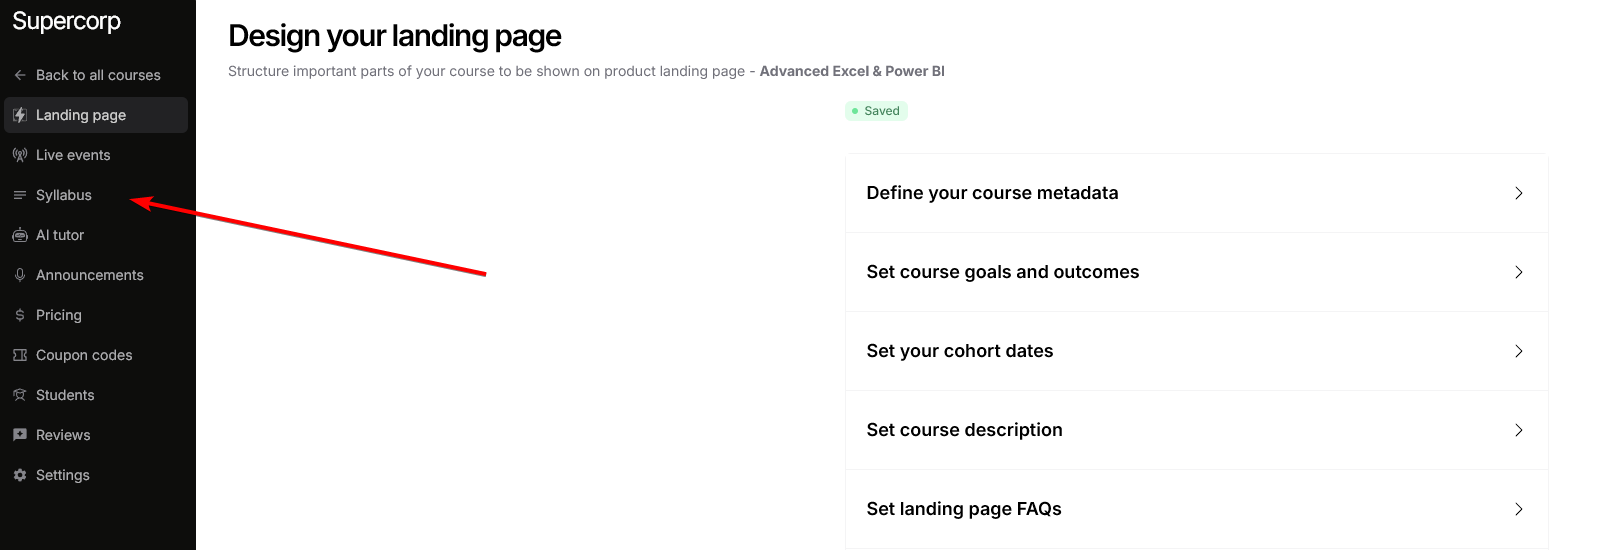This screenshot has width=1600, height=550.
Task: Open the Pricing menu item
Action: tap(59, 315)
